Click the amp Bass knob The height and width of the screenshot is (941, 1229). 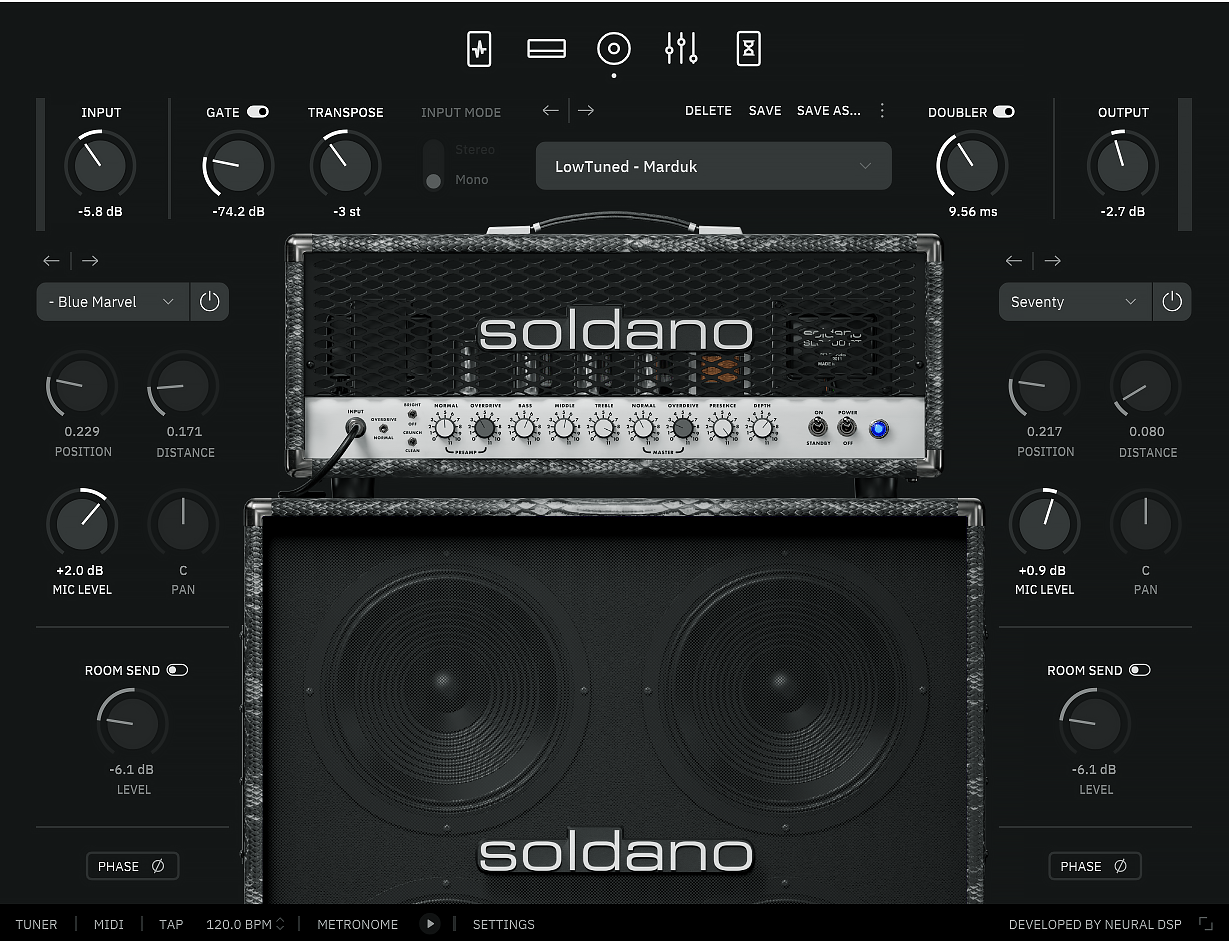point(524,428)
